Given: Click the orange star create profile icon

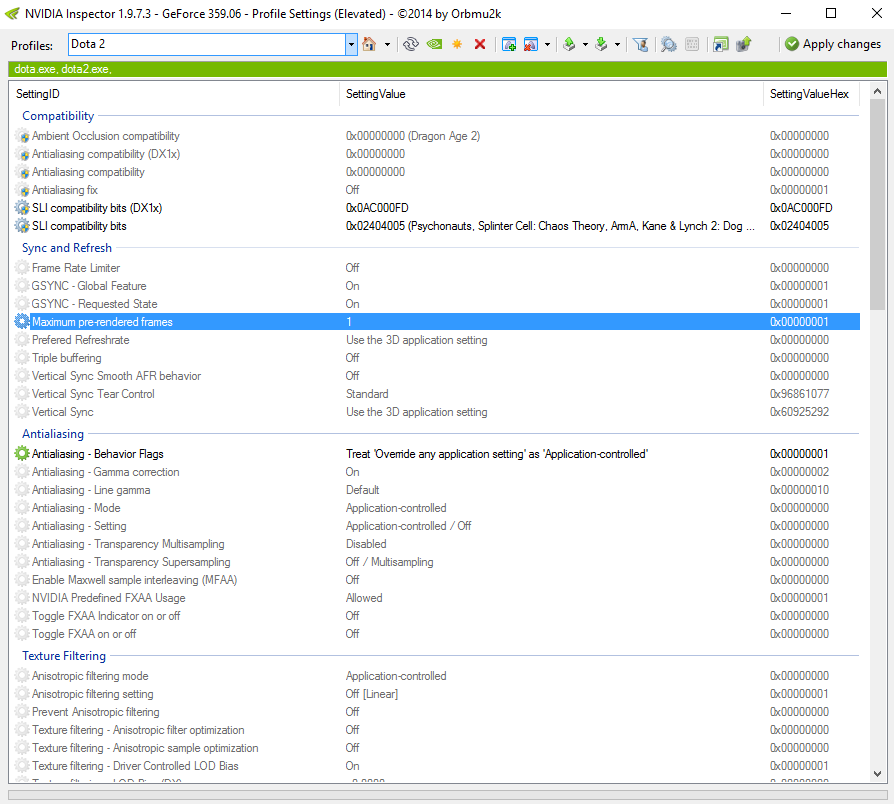Looking at the screenshot, I should 457,44.
